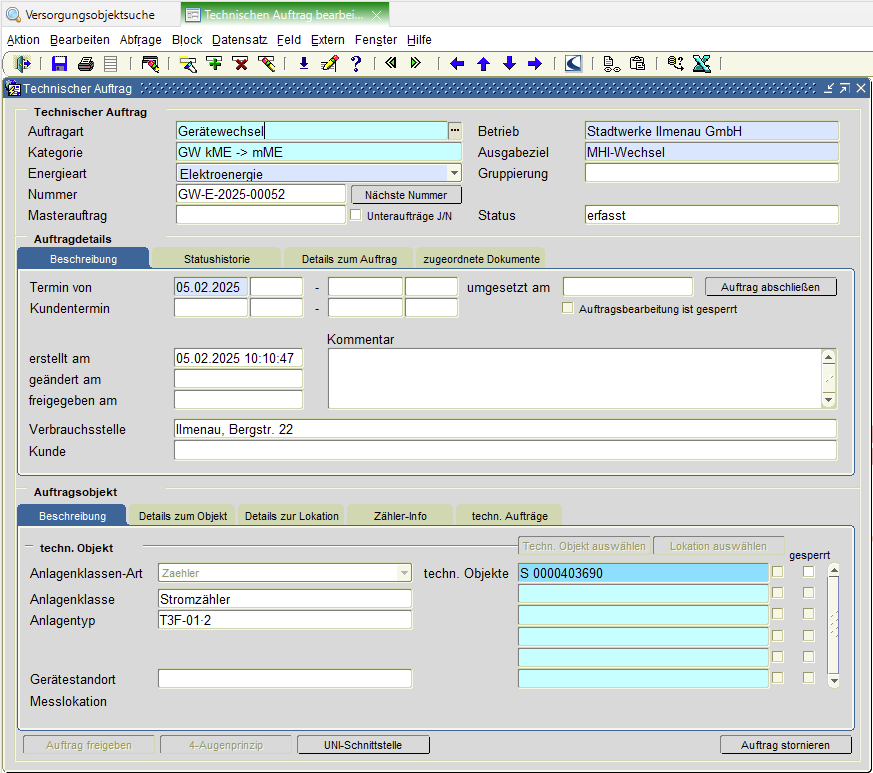Image resolution: width=873 pixels, height=773 pixels.
Task: Click the blue floppy disk save icon
Action: (59, 64)
